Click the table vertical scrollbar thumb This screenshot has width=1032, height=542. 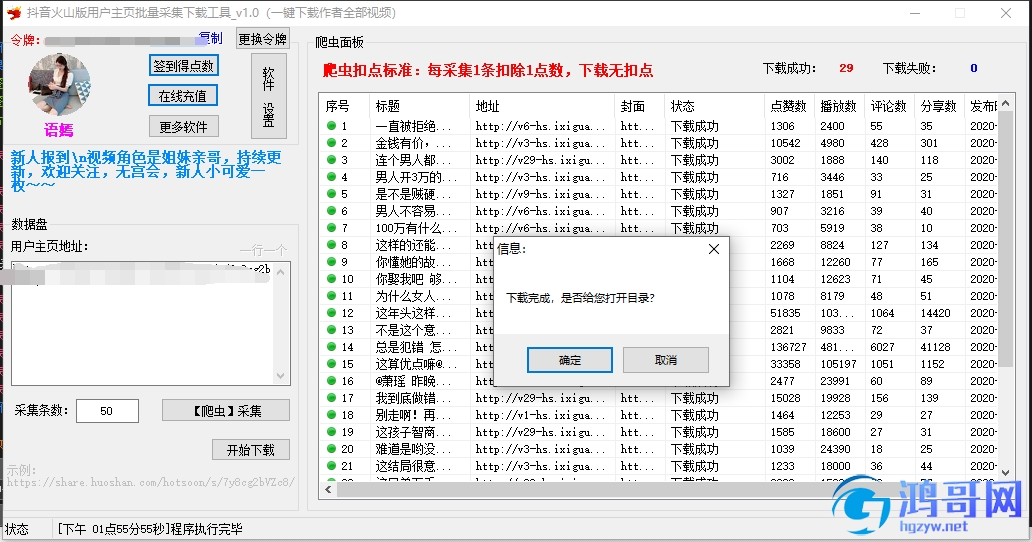1005,238
